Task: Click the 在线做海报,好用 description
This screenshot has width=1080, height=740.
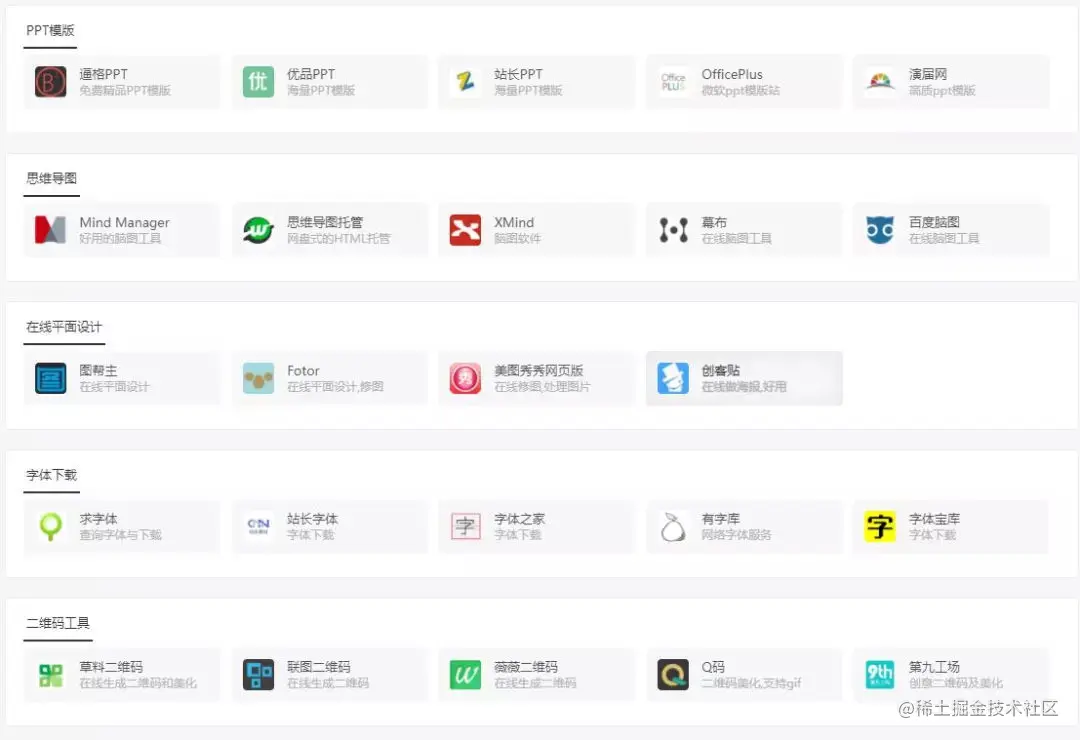Action: 744,387
